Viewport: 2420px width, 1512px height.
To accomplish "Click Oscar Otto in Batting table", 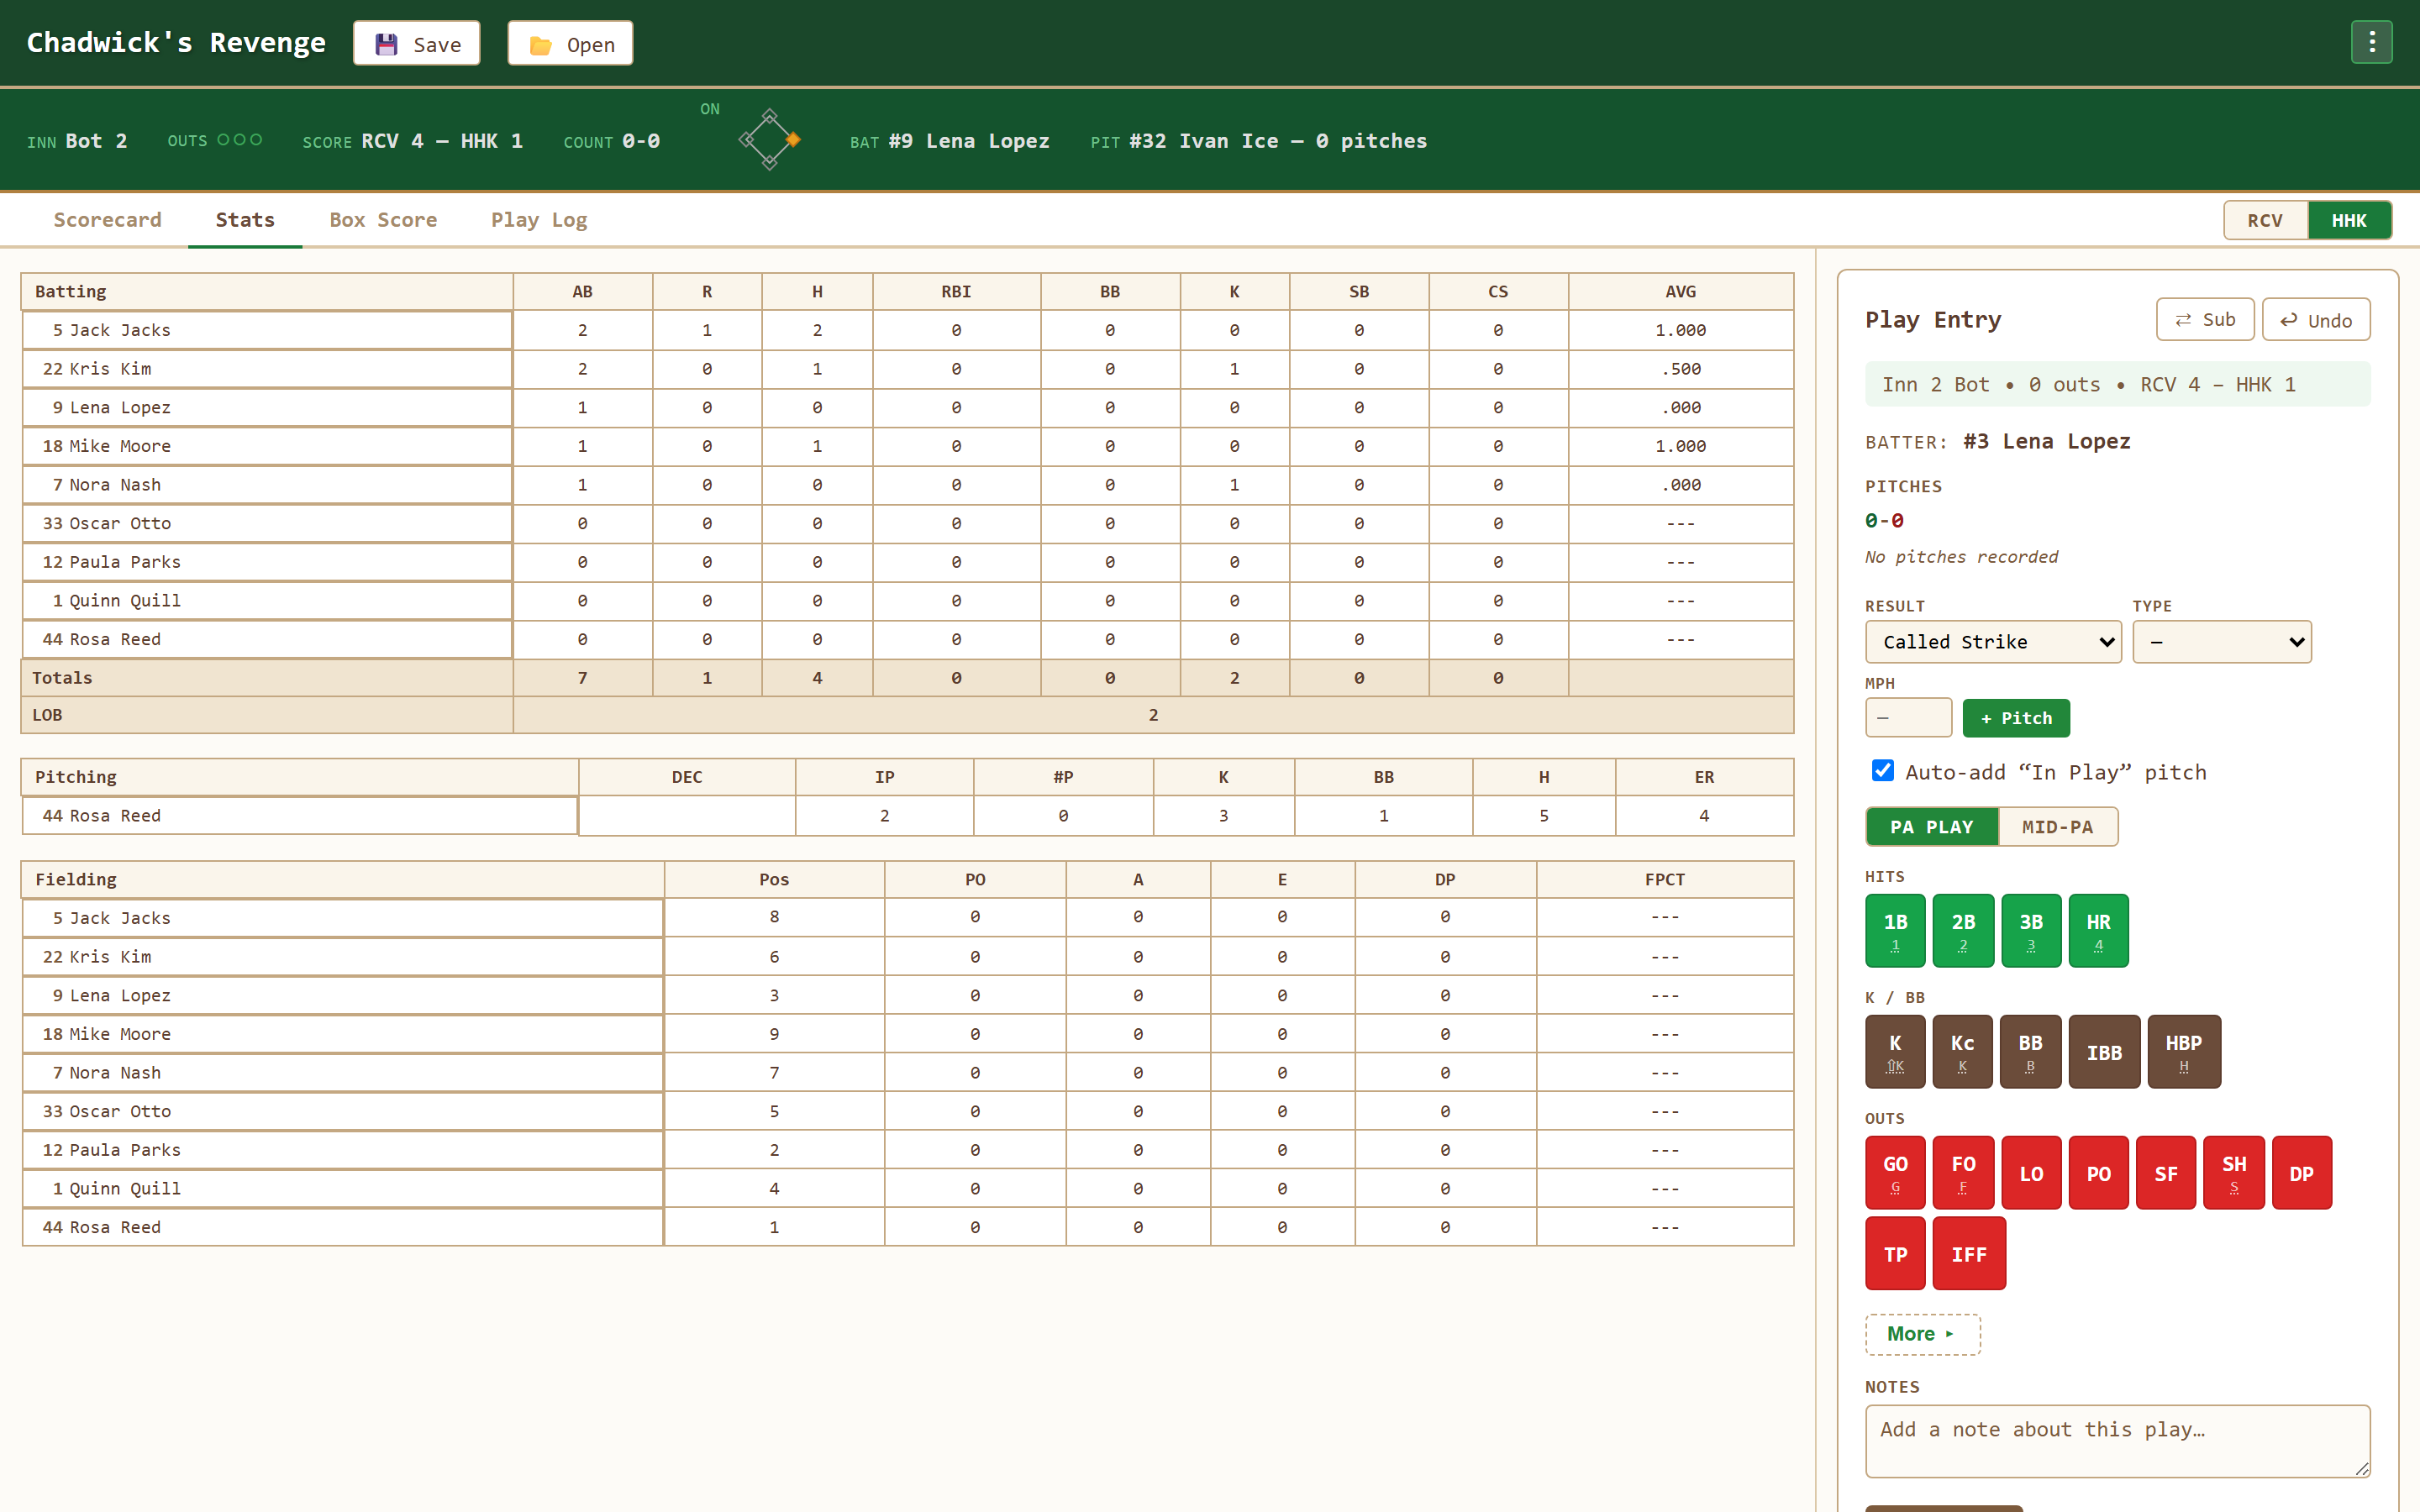I will pos(267,523).
